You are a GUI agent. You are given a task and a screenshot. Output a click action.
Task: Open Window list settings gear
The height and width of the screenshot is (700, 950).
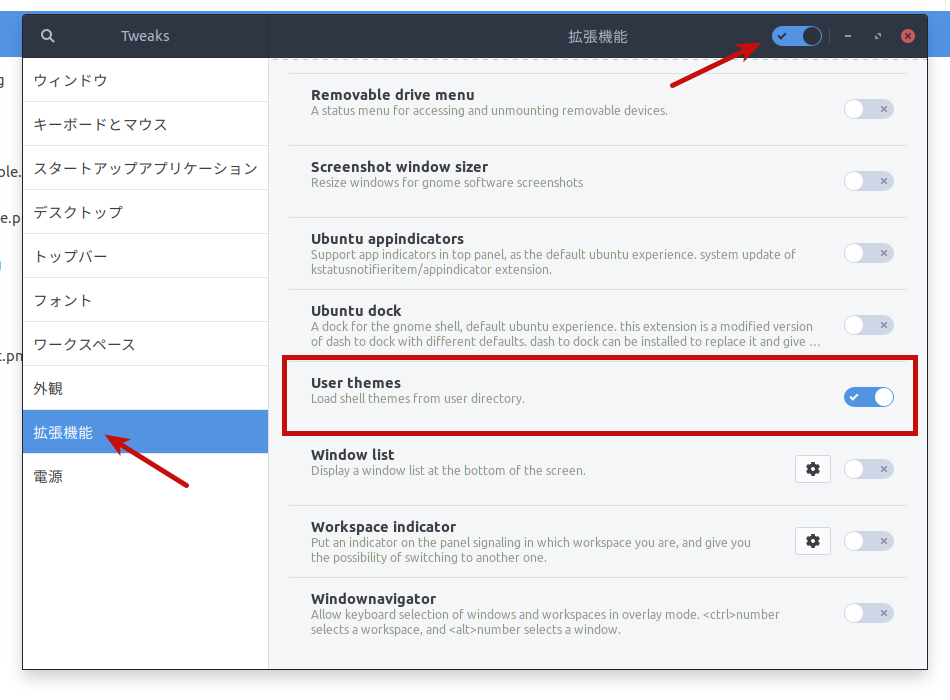812,469
